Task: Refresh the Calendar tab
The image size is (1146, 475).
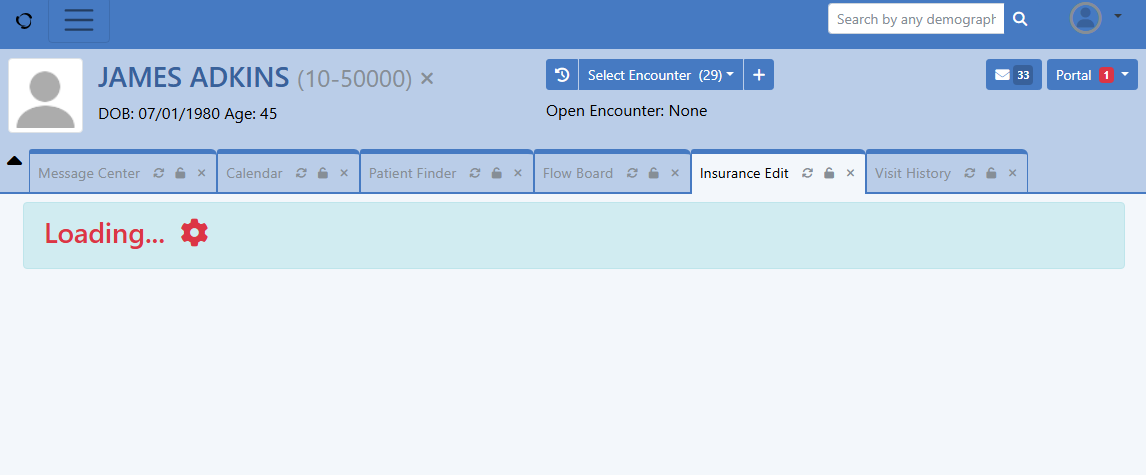Action: coord(301,173)
